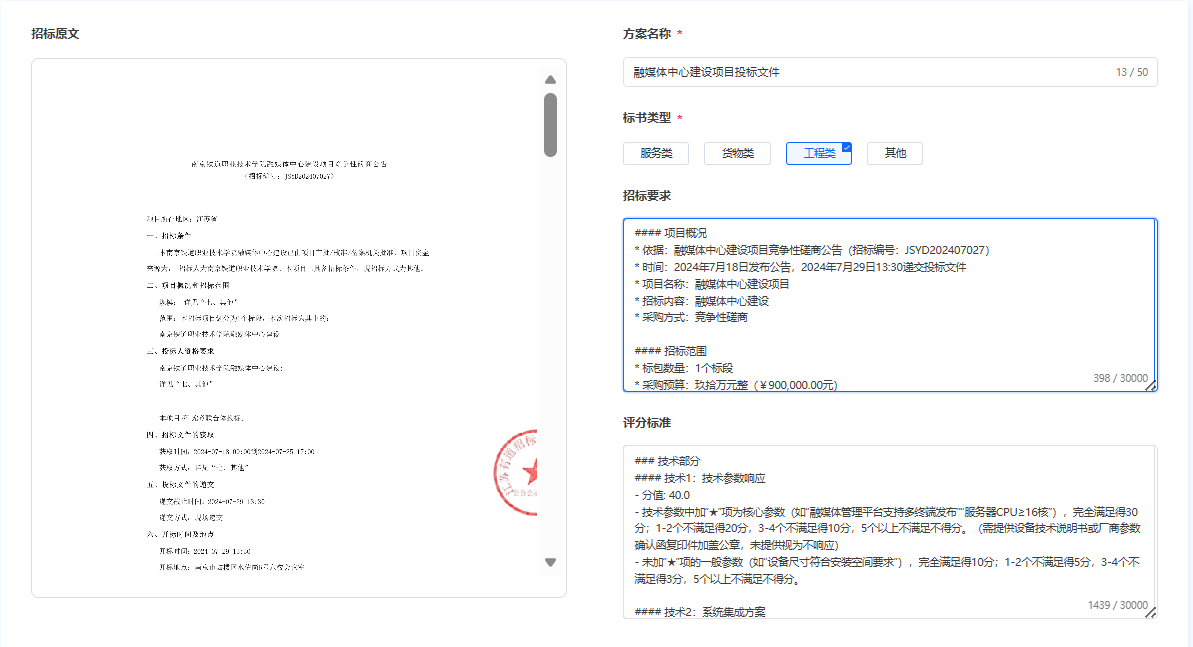Image resolution: width=1193 pixels, height=647 pixels.
Task: Click the 技术2：系统集成方案 line
Action: 700,612
